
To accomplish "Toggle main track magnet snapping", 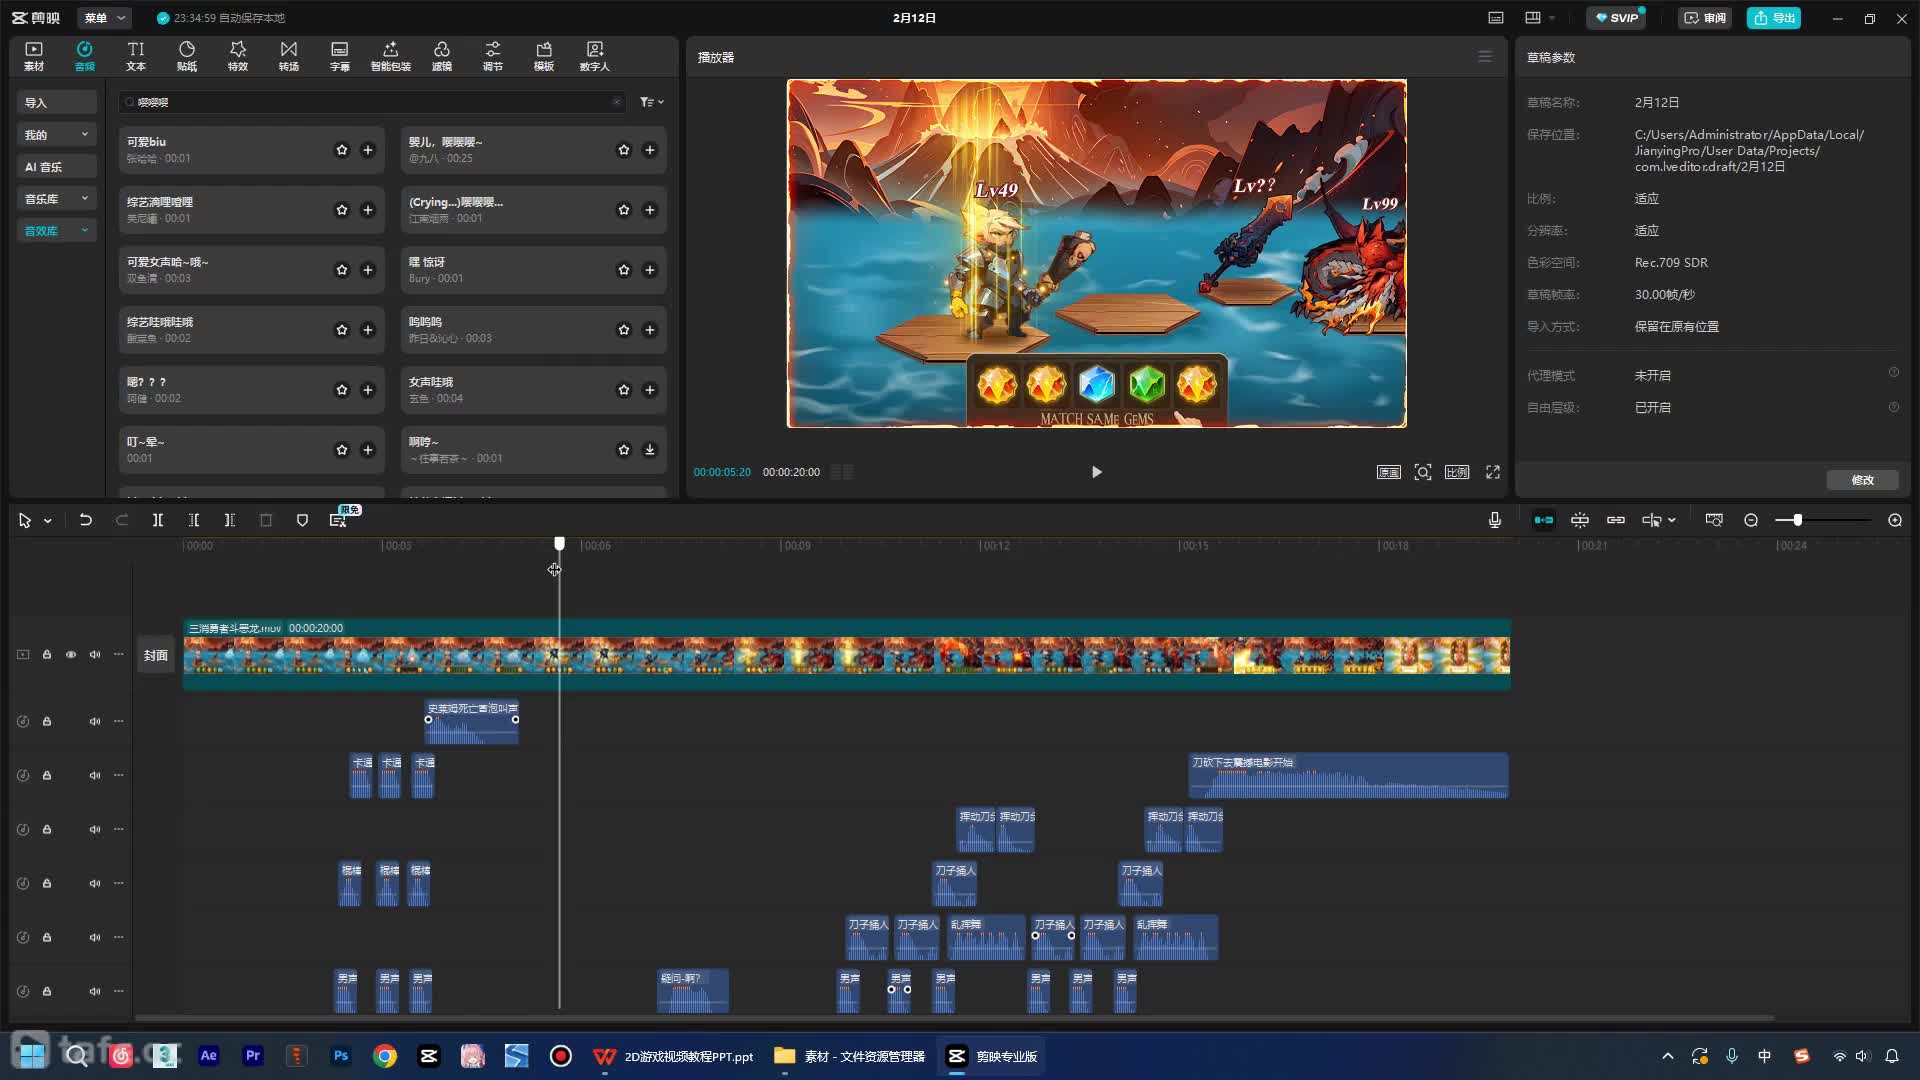I will tap(1544, 520).
